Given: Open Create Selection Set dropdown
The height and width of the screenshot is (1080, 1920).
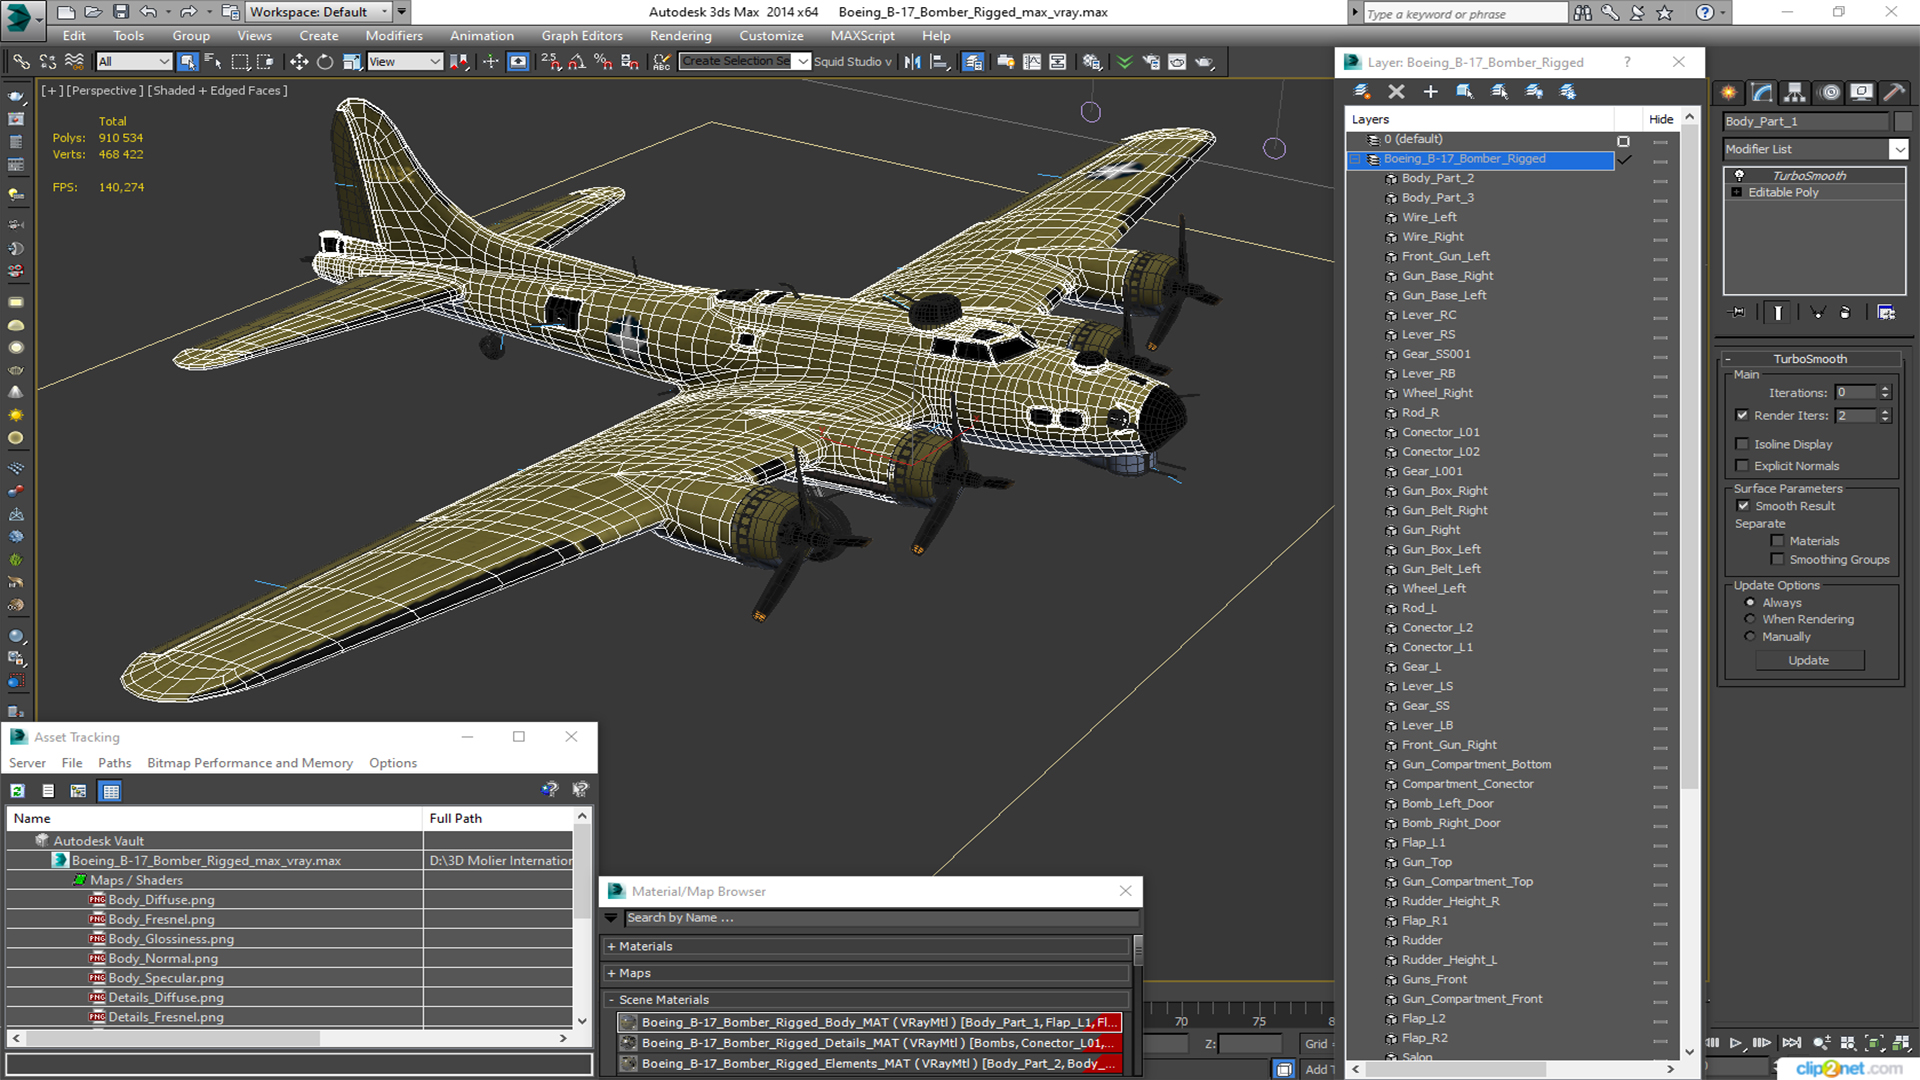Looking at the screenshot, I should [x=802, y=62].
